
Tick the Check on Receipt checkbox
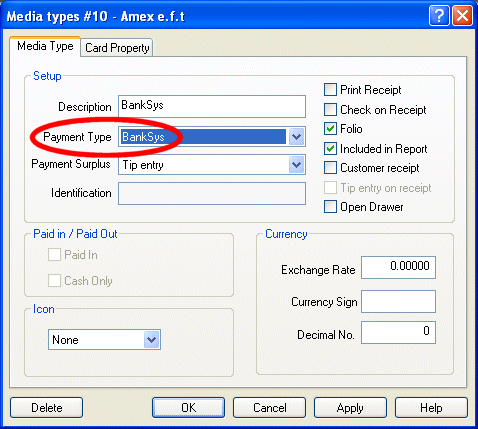tap(330, 109)
